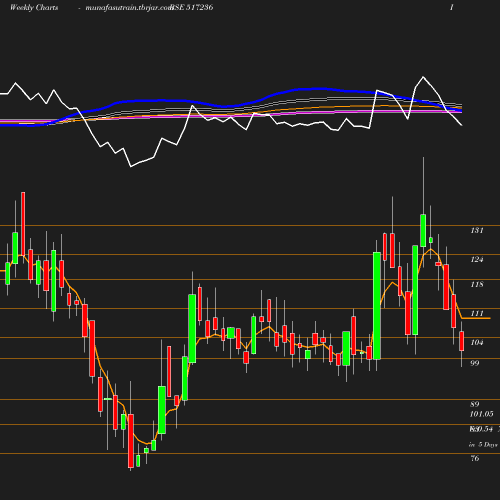Click the 'Weekly Charts' title text

[34, 7]
